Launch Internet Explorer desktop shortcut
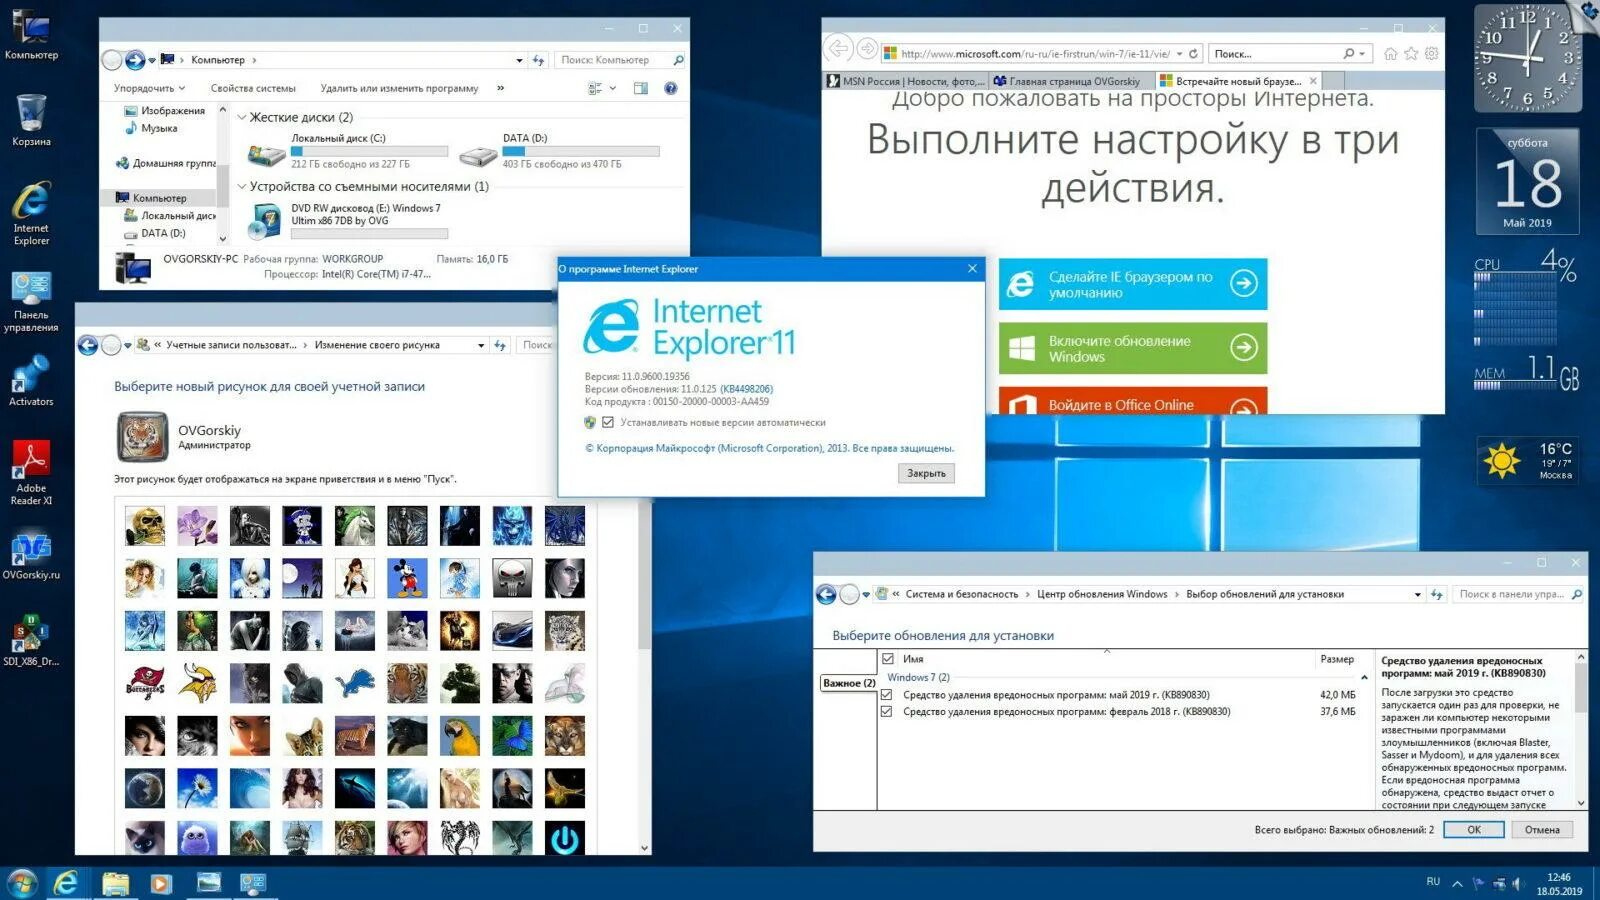Screen dimensions: 1600x900 [31, 213]
